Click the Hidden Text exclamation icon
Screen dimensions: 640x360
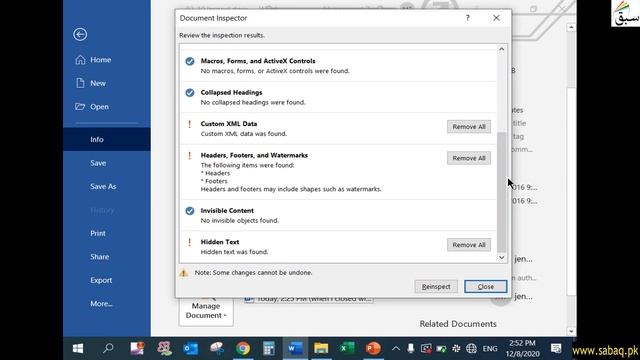[189, 242]
